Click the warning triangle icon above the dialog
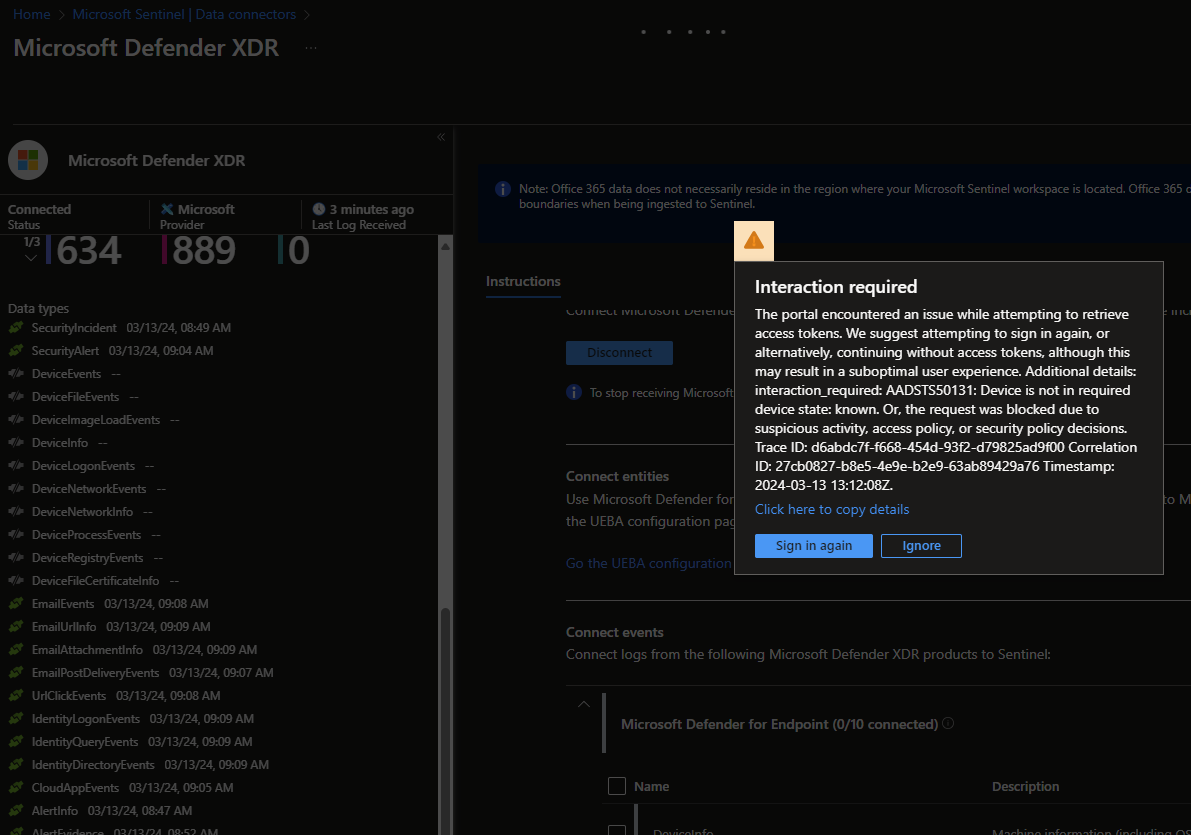This screenshot has width=1191, height=835. [753, 241]
